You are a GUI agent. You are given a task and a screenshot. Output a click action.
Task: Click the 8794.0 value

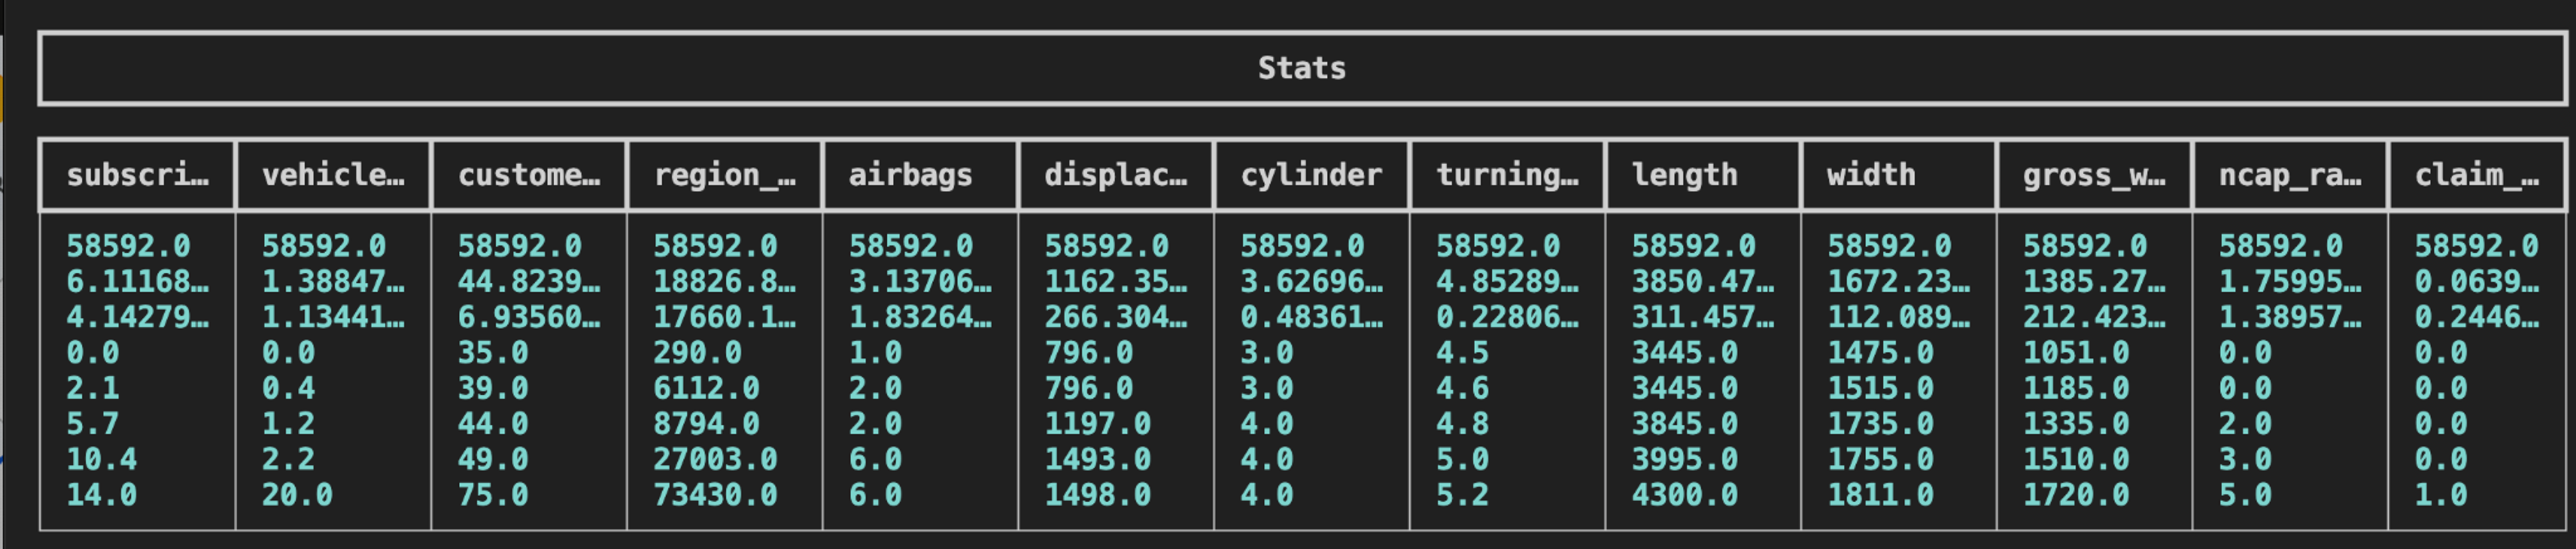tap(707, 424)
